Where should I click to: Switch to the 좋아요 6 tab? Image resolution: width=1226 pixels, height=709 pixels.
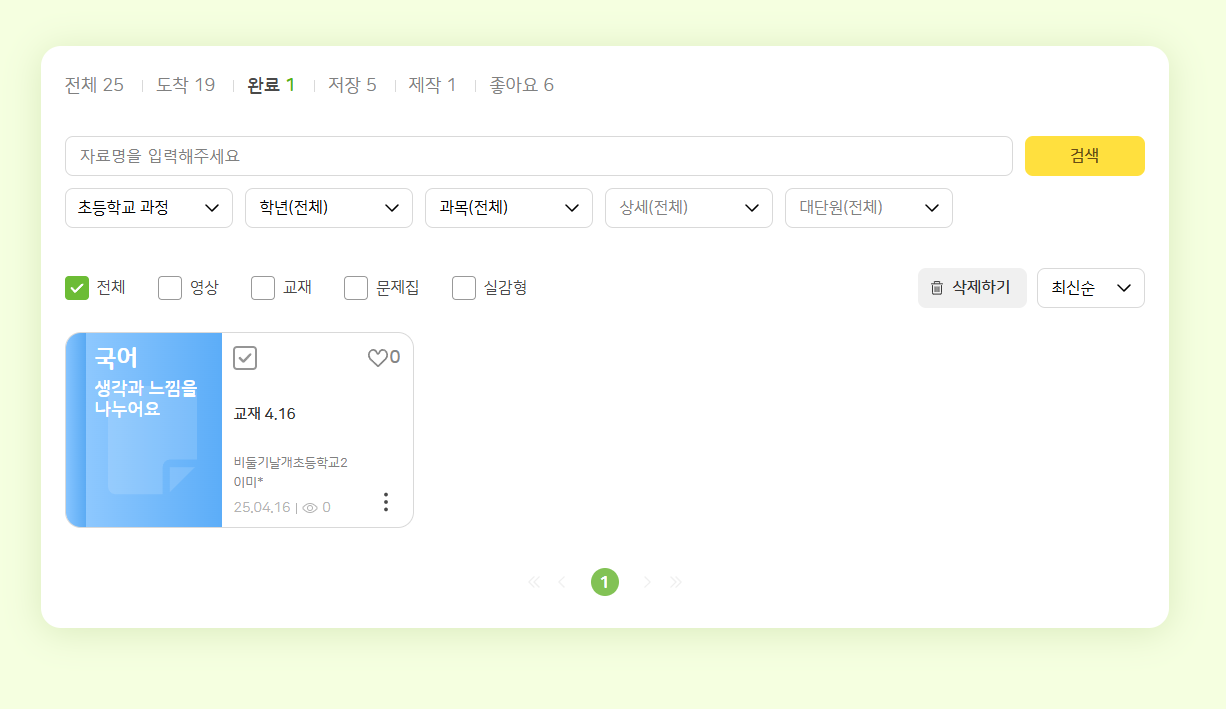[x=521, y=85]
